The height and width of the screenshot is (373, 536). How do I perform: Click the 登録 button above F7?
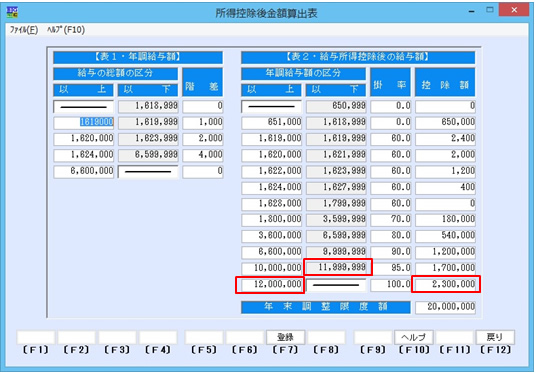click(285, 337)
